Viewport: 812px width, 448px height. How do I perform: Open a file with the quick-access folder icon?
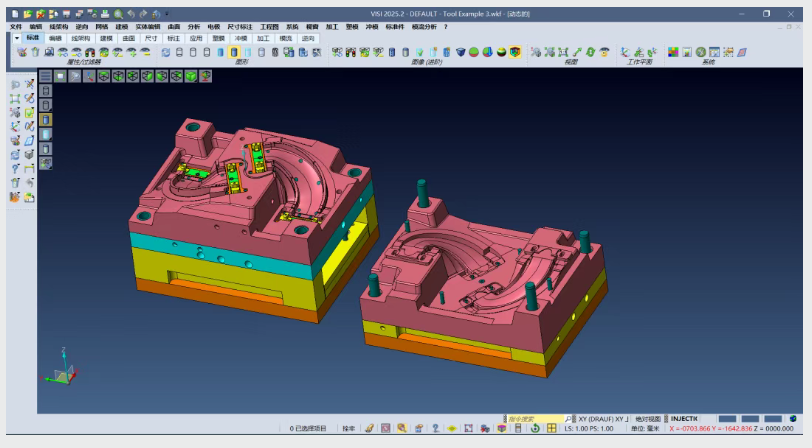point(27,14)
